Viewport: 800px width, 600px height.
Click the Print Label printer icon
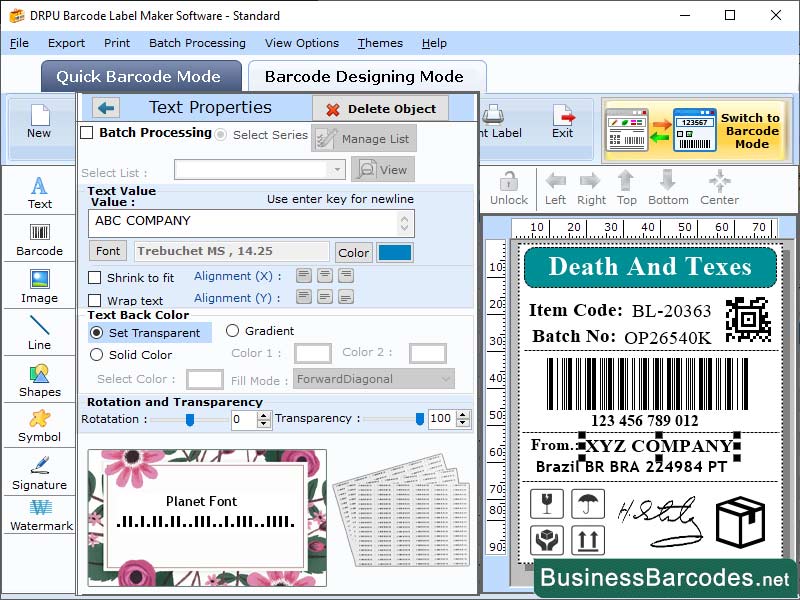tap(493, 114)
